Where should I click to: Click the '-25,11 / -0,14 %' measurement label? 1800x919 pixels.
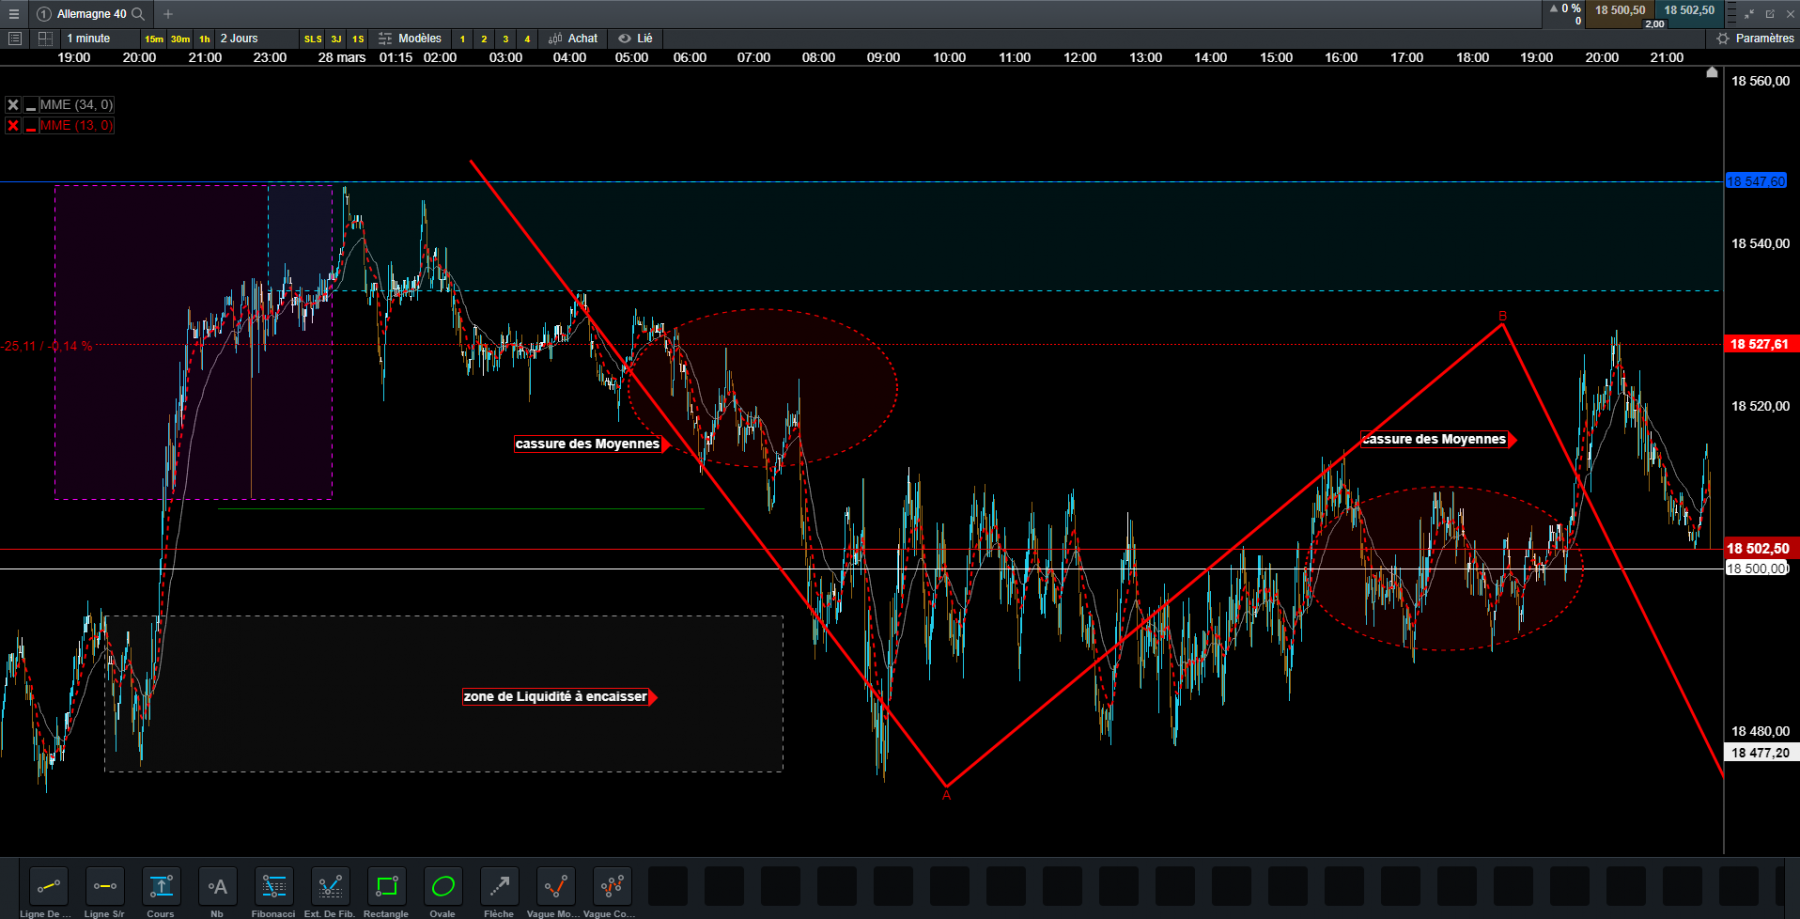tap(47, 346)
